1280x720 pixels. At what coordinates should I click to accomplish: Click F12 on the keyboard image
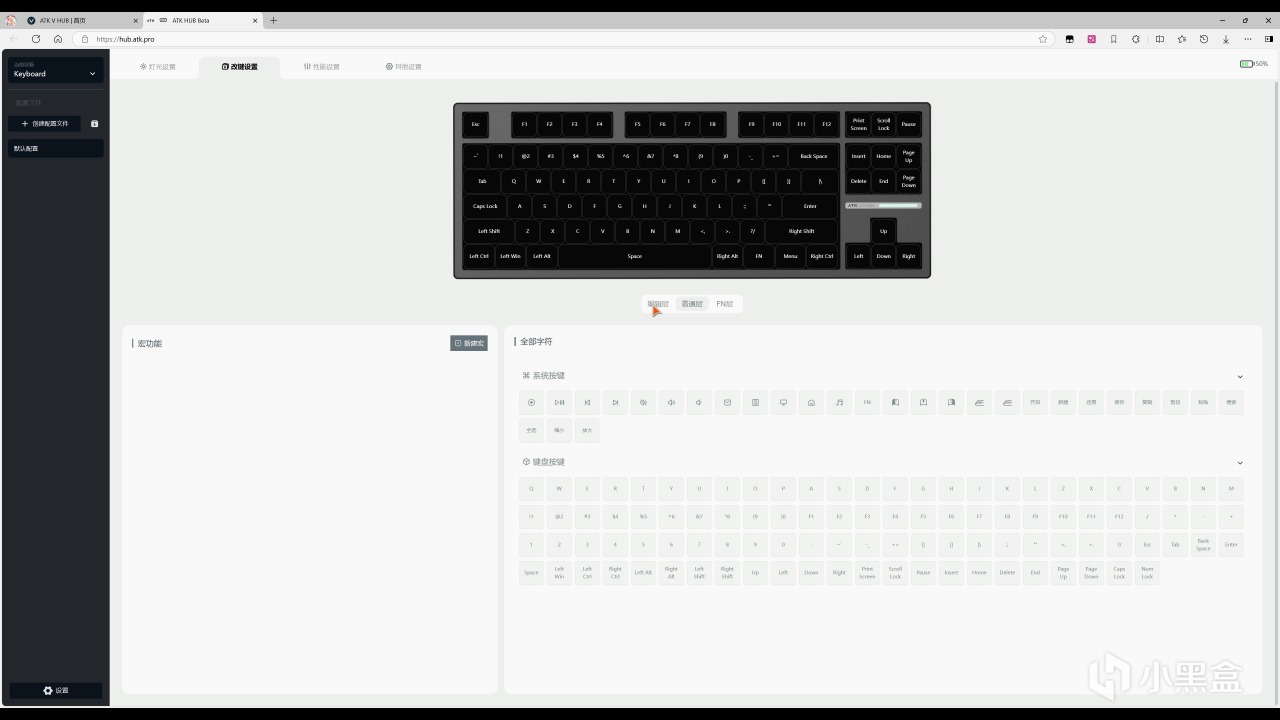coord(826,125)
